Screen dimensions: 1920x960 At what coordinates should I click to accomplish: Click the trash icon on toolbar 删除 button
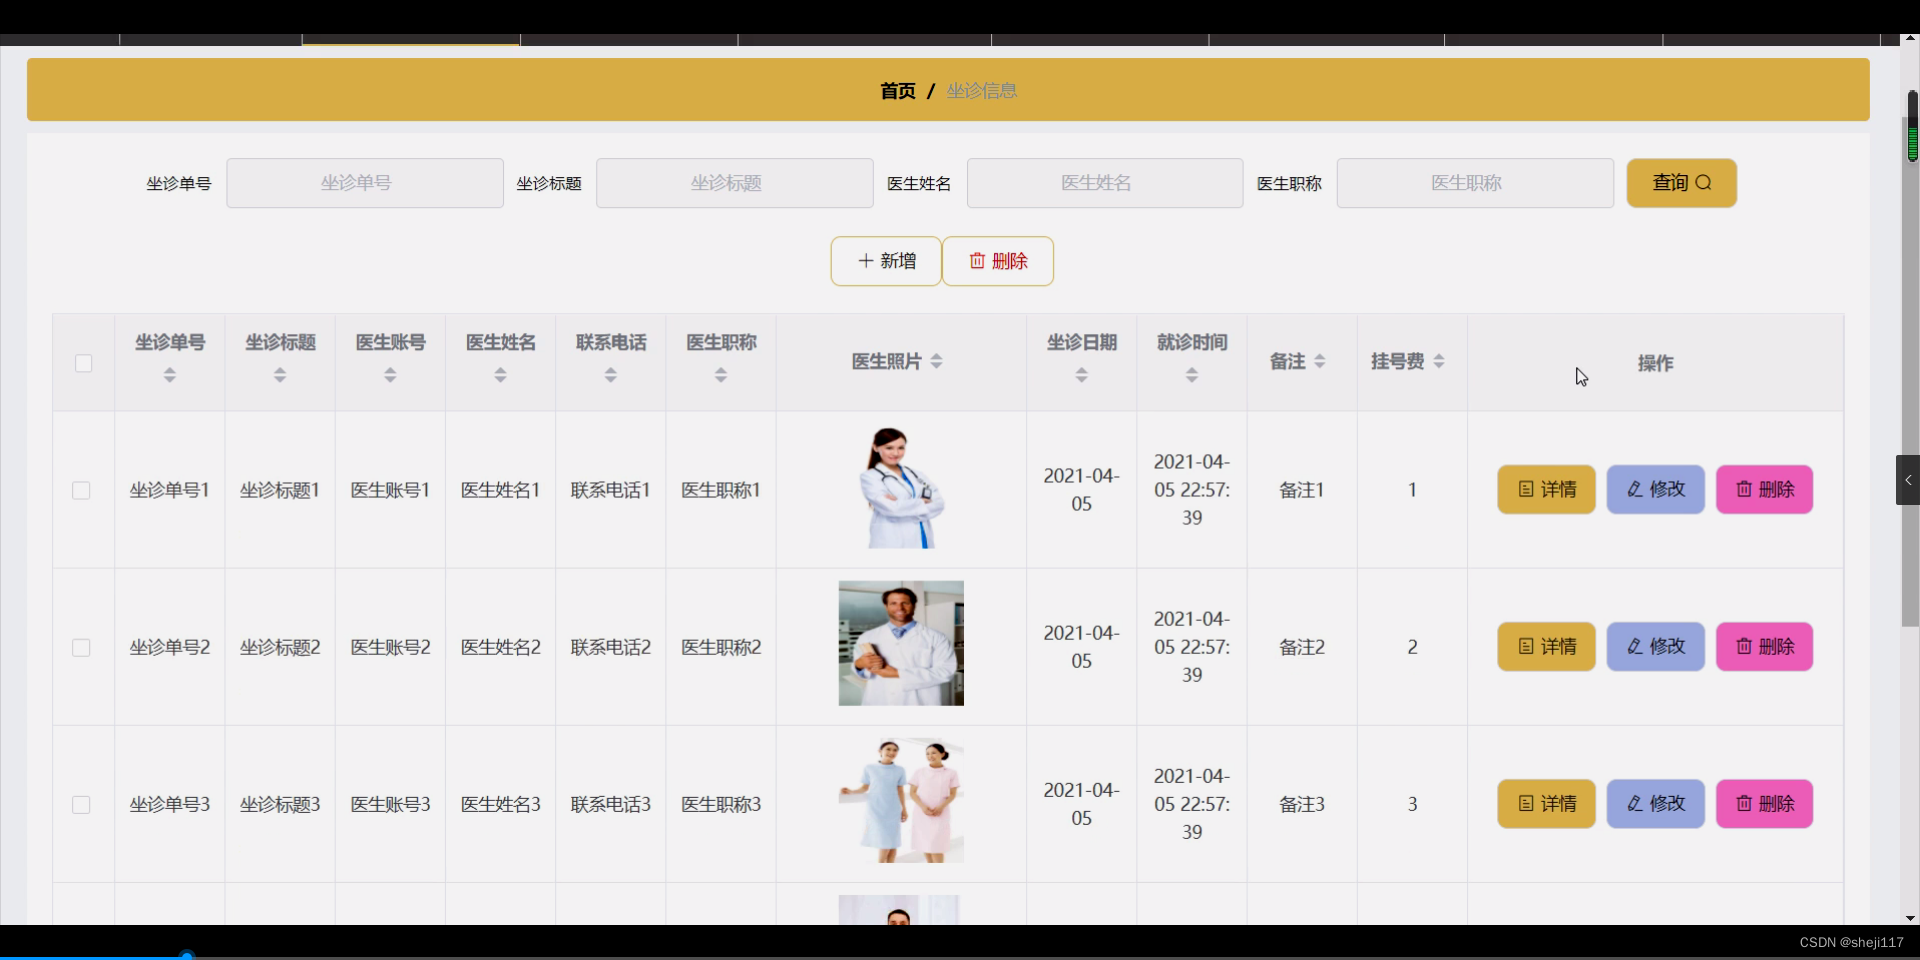[977, 261]
